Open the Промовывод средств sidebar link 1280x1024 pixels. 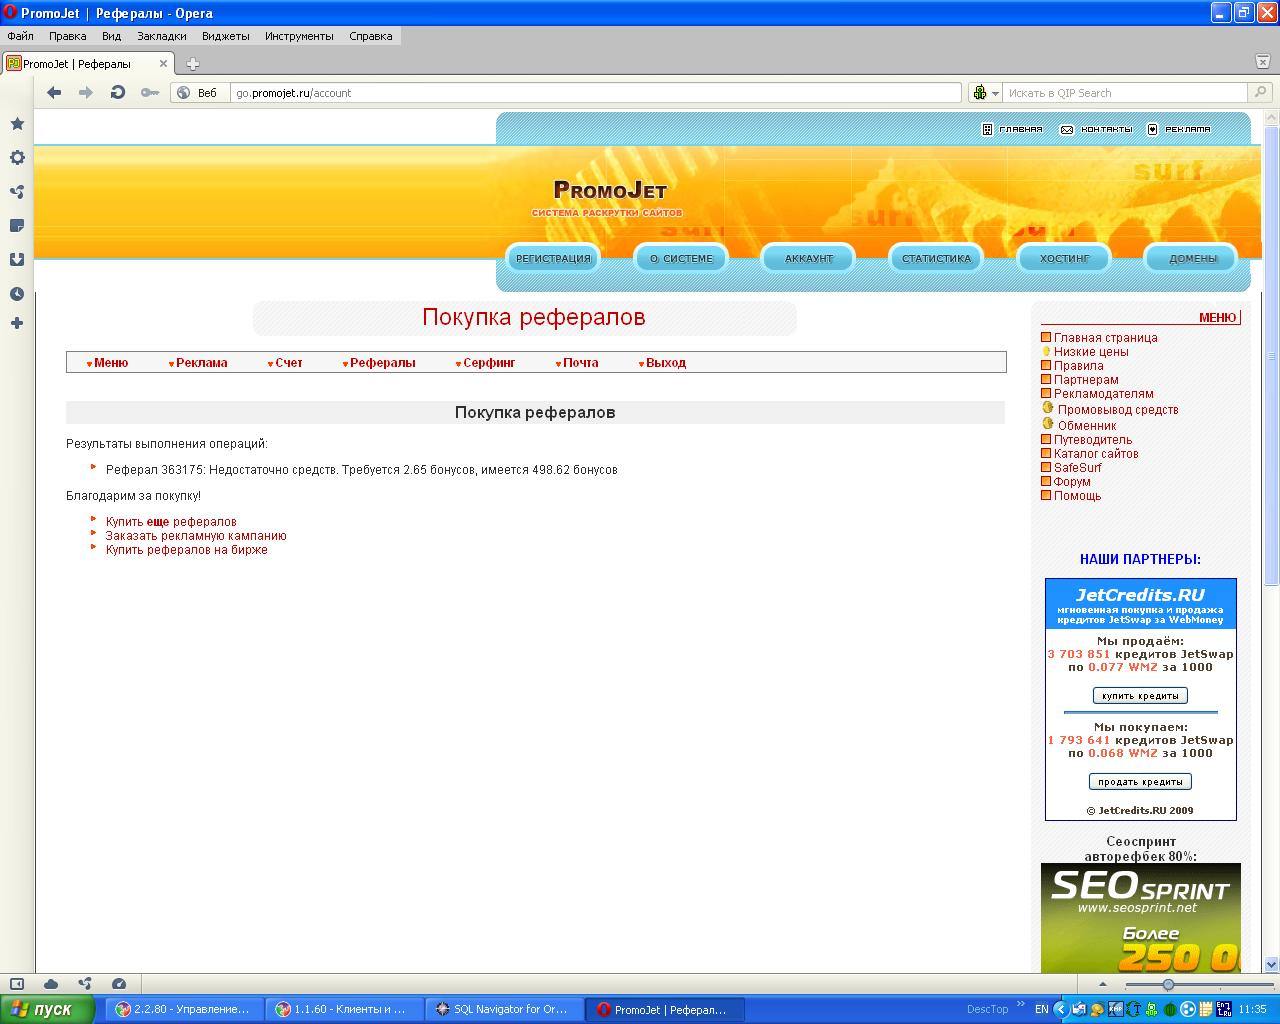(1118, 410)
